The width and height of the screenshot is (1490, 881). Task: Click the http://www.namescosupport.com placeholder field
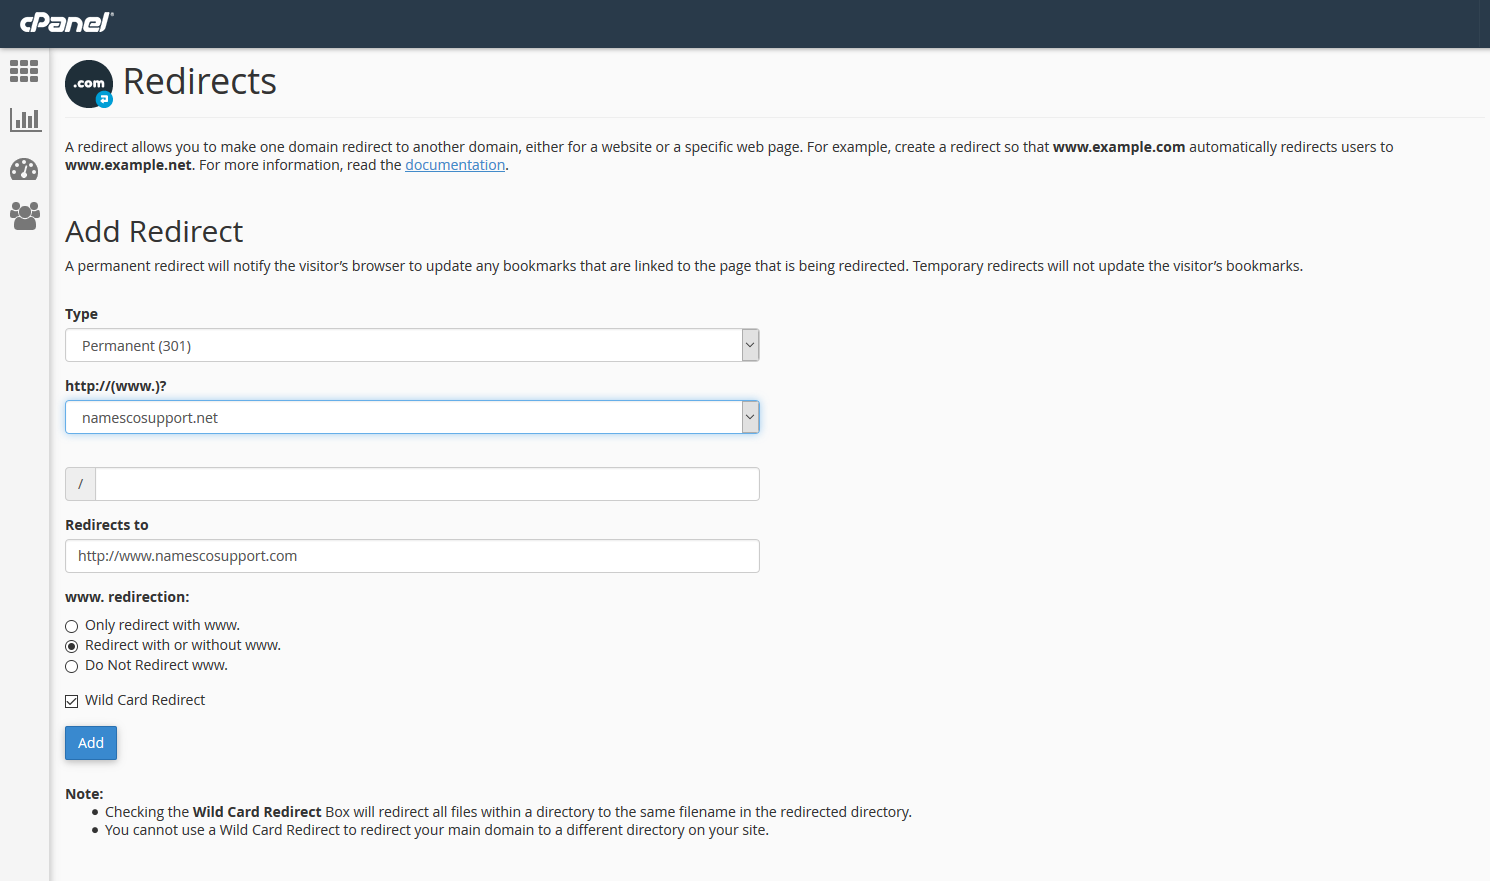click(x=412, y=556)
